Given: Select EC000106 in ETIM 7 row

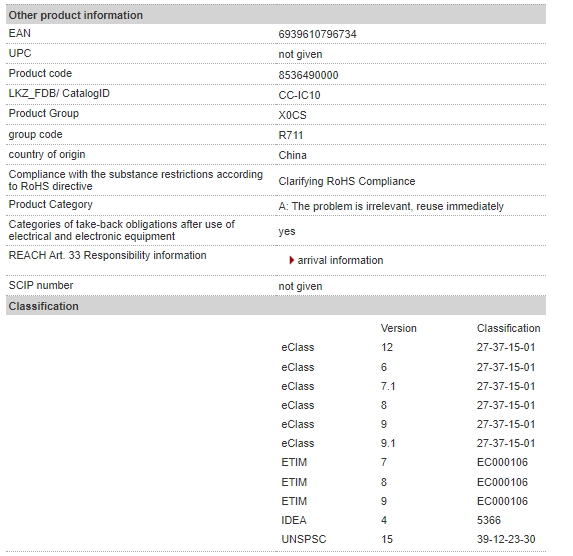Looking at the screenshot, I should click(502, 462).
